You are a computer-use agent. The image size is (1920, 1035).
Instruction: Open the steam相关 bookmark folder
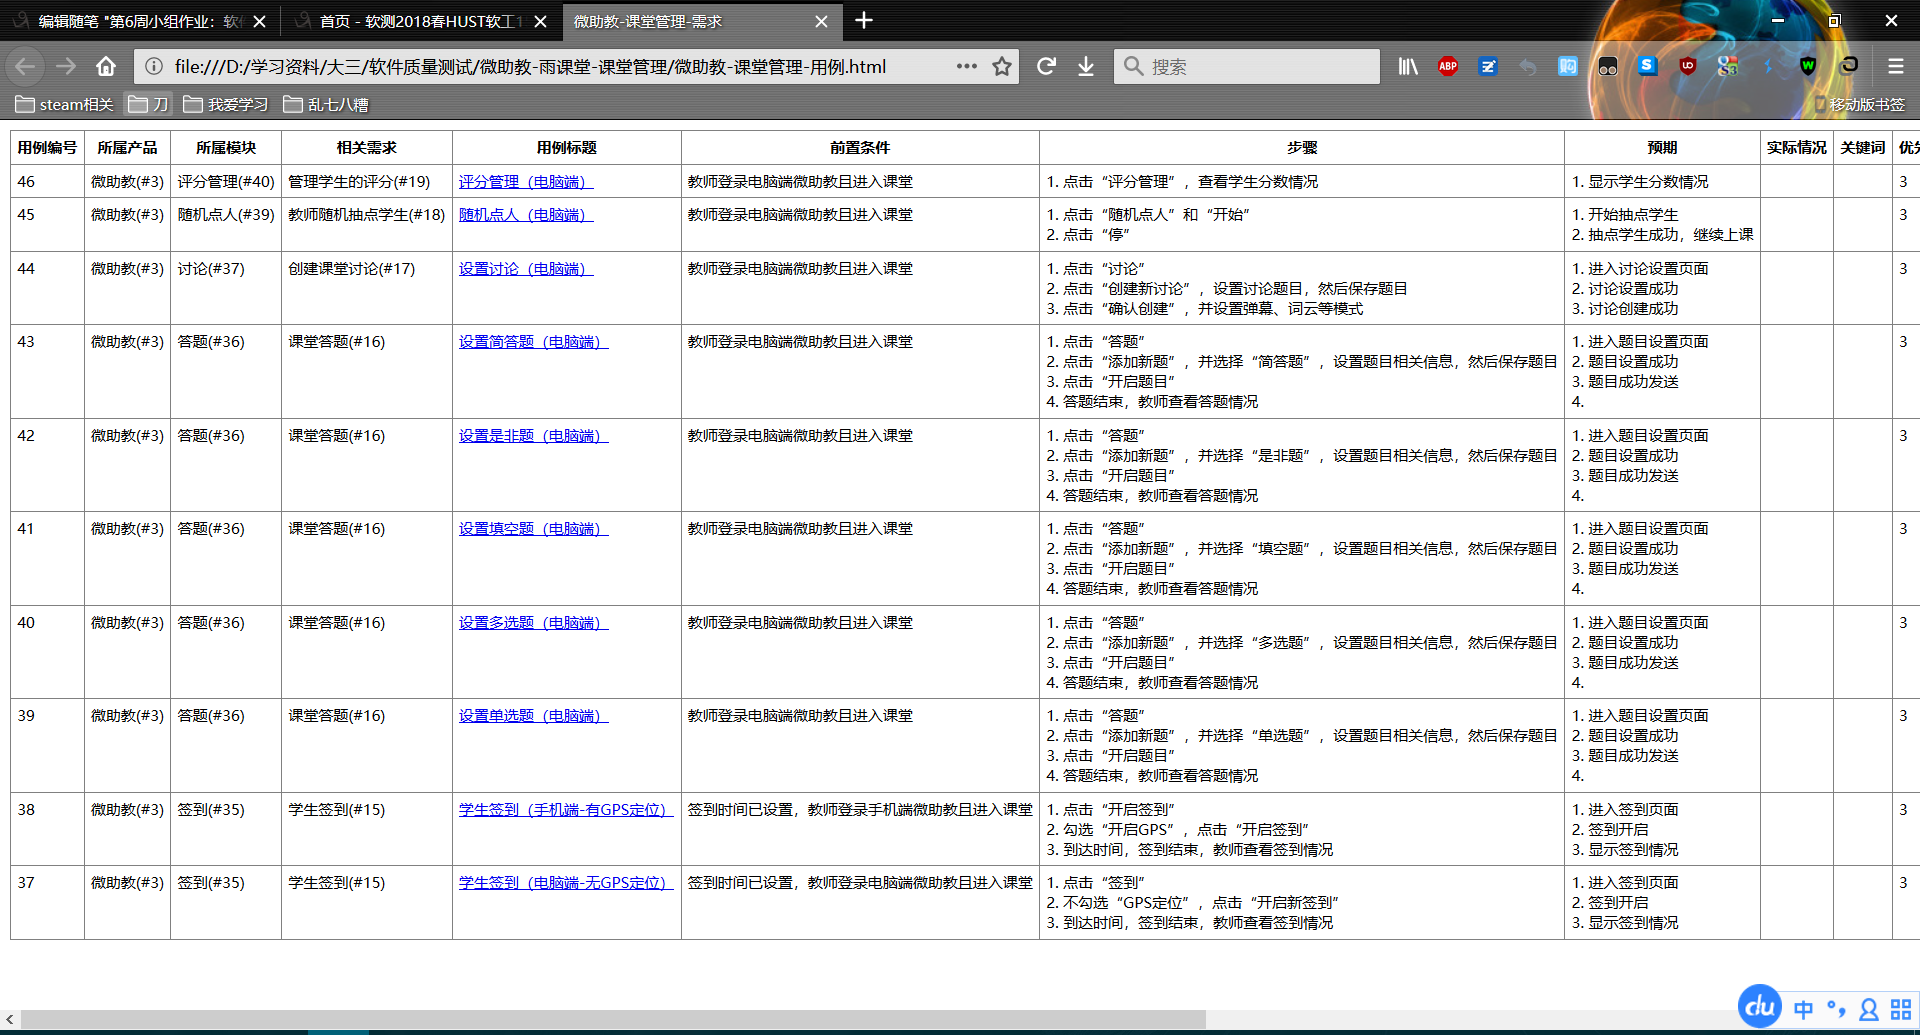(x=65, y=104)
